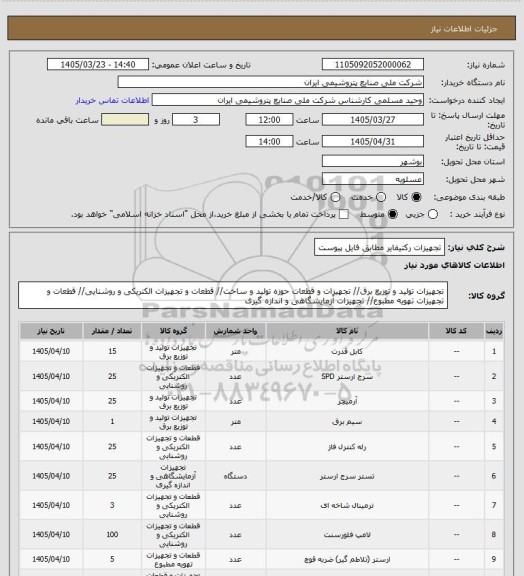
Task: Click the delivery city field عسلویه
Action: tap(373, 179)
